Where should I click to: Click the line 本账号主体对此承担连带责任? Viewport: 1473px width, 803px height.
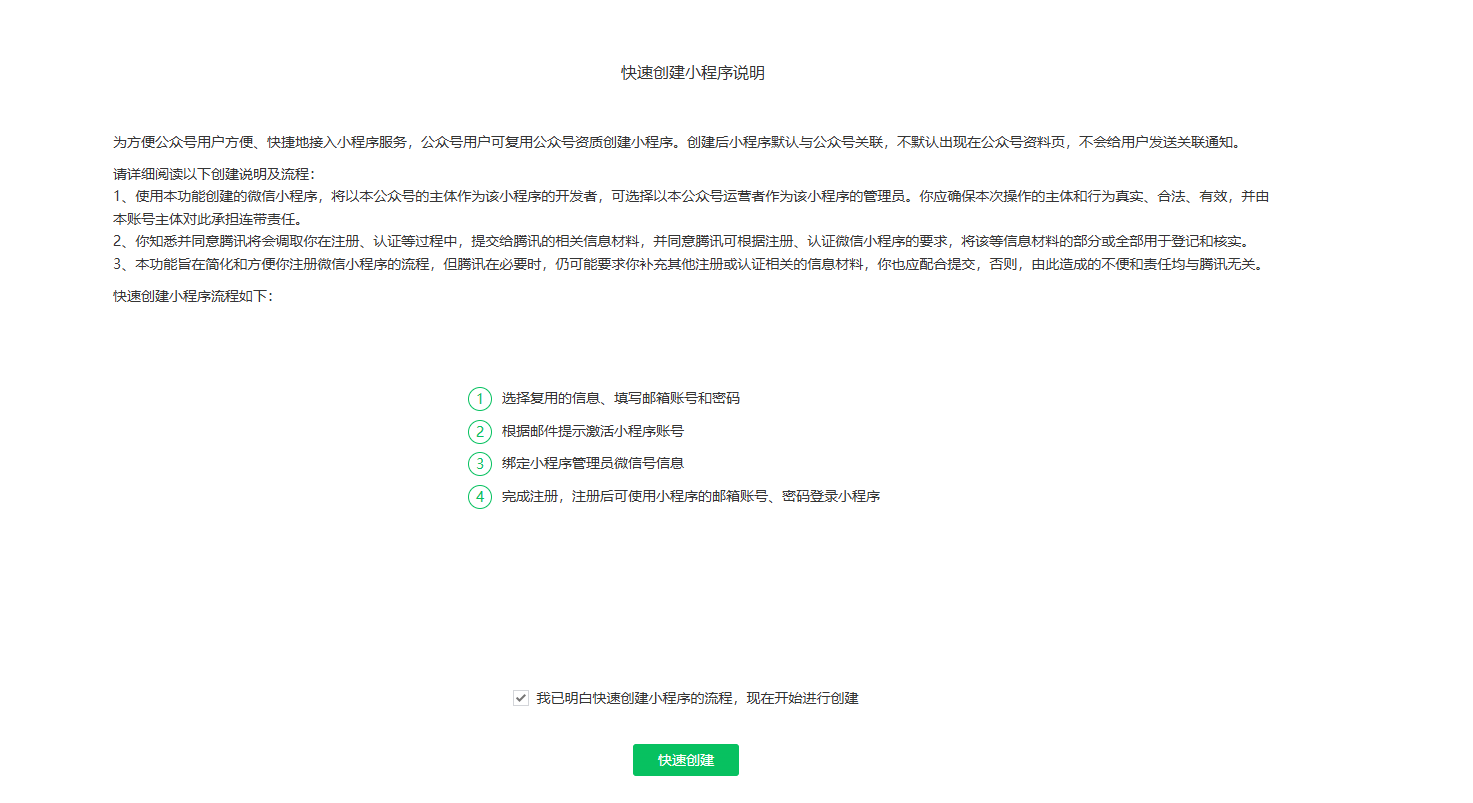pos(207,218)
